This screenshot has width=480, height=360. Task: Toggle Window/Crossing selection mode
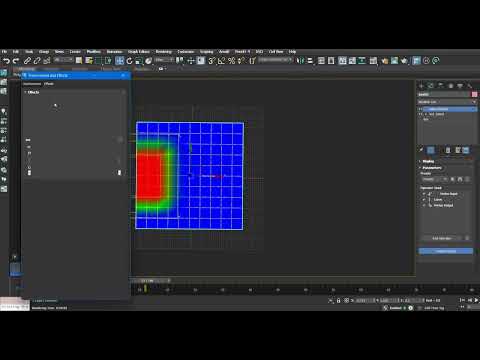(108, 61)
